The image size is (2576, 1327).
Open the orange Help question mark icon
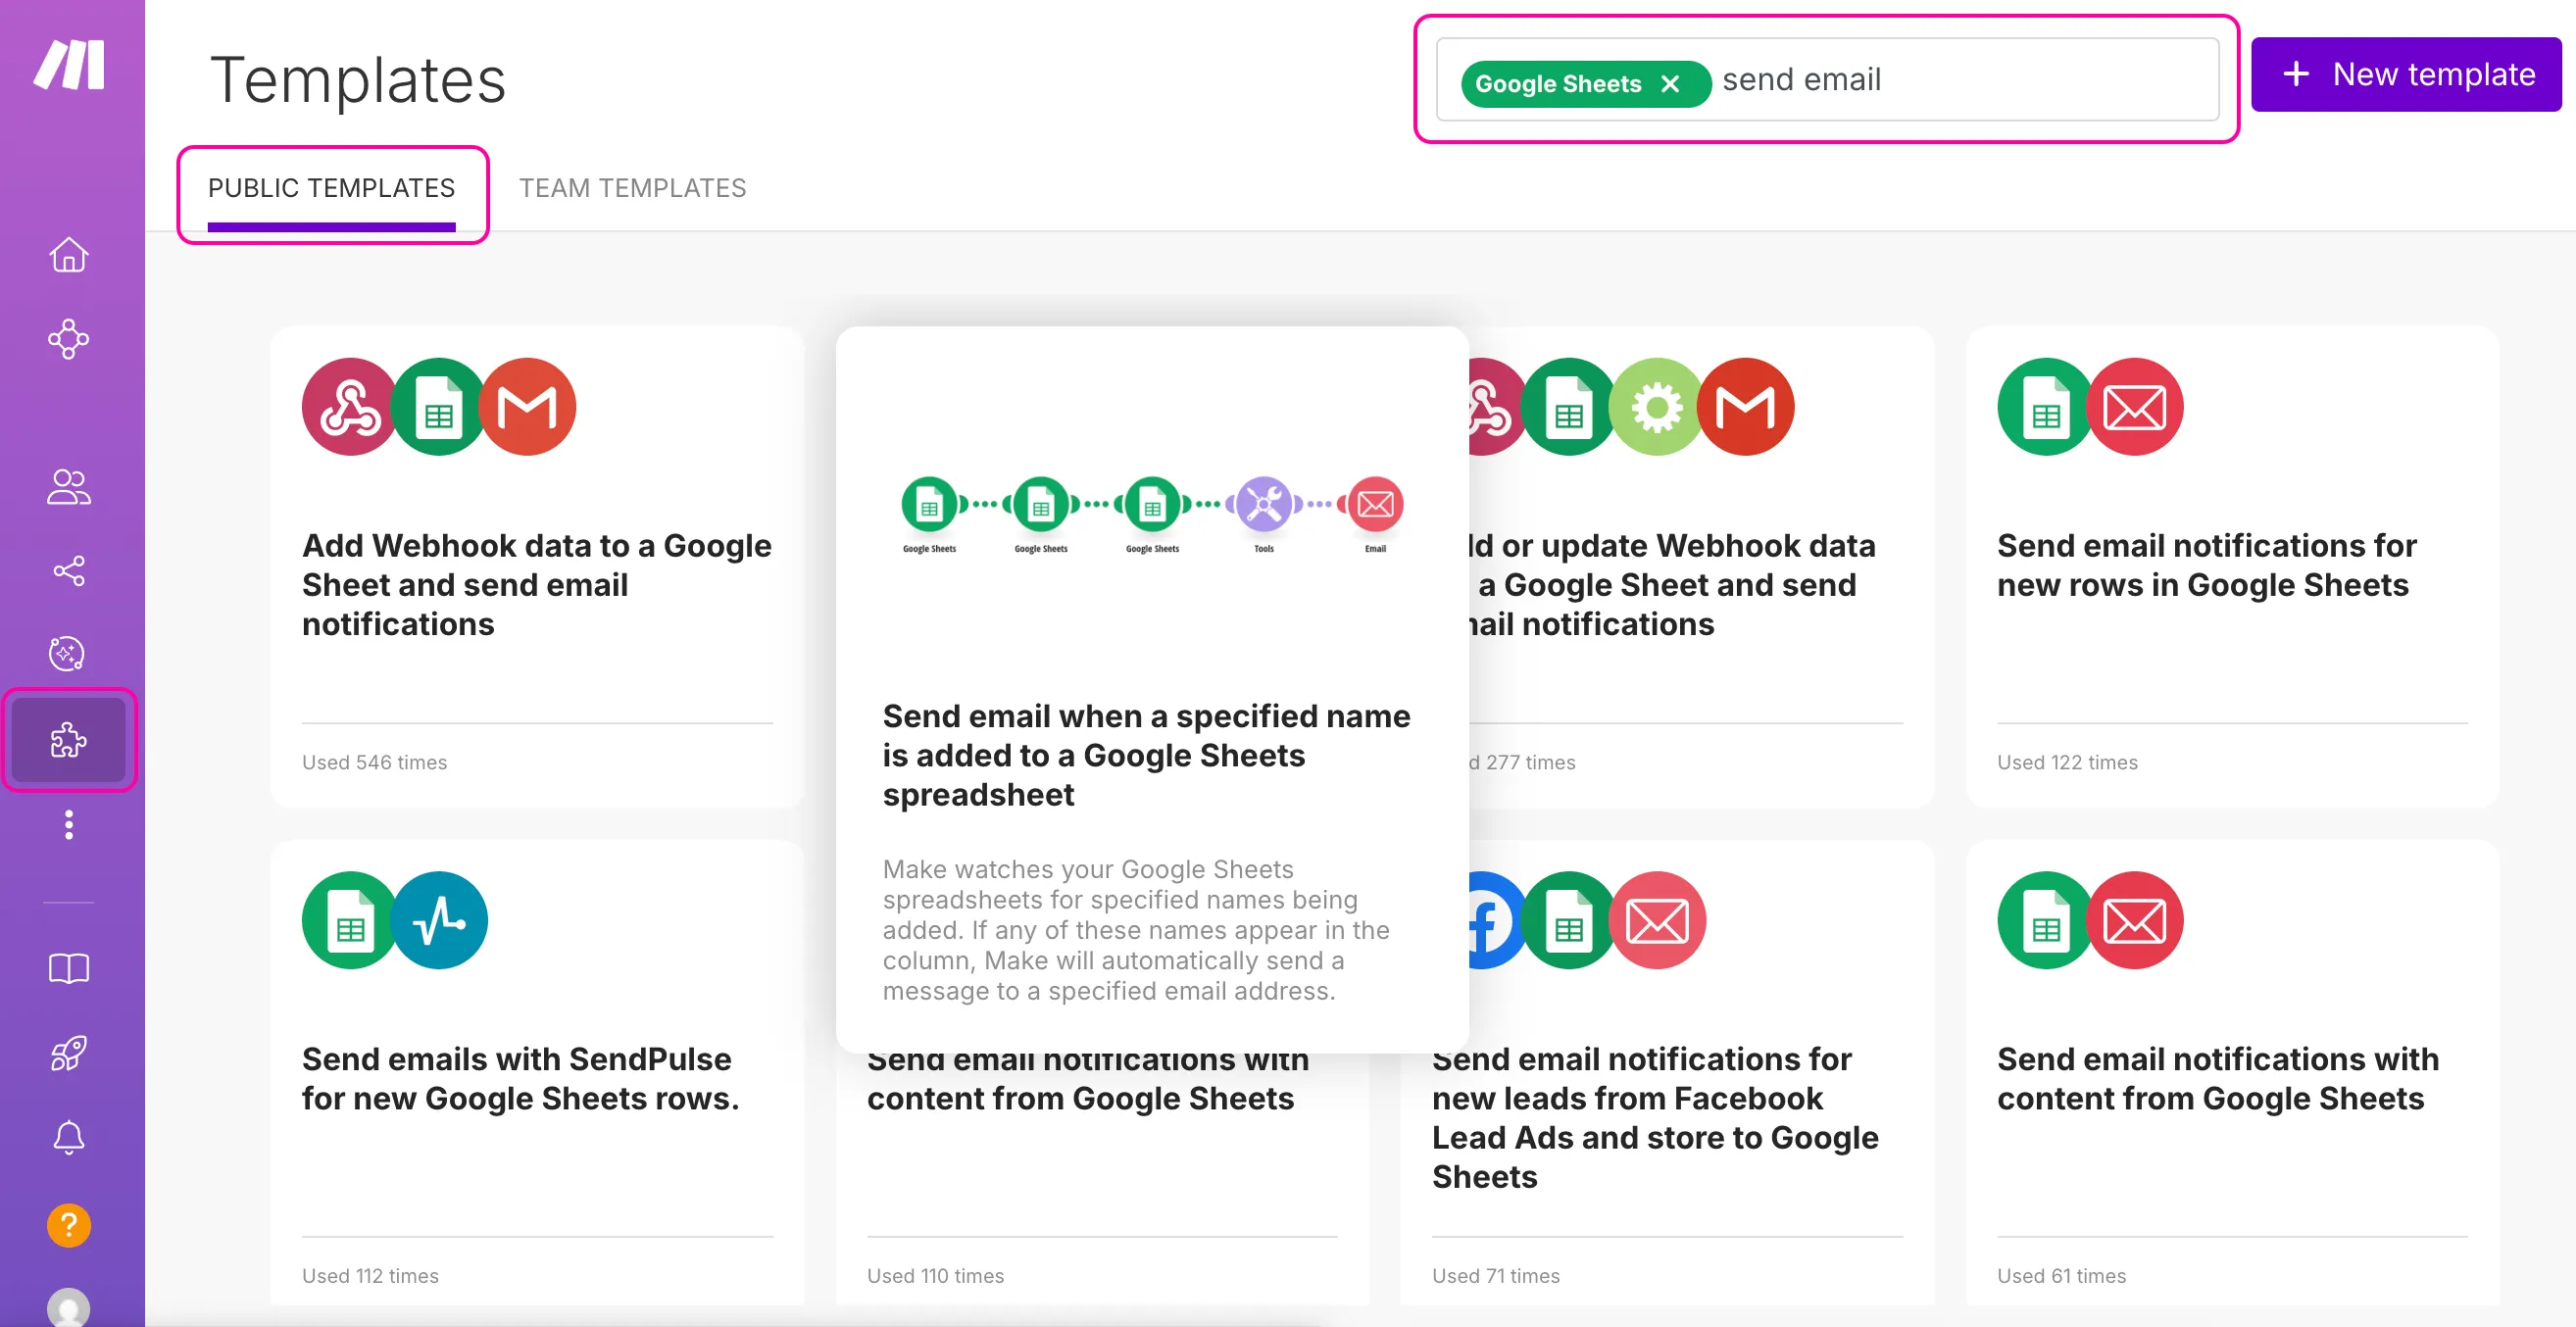tap(68, 1225)
